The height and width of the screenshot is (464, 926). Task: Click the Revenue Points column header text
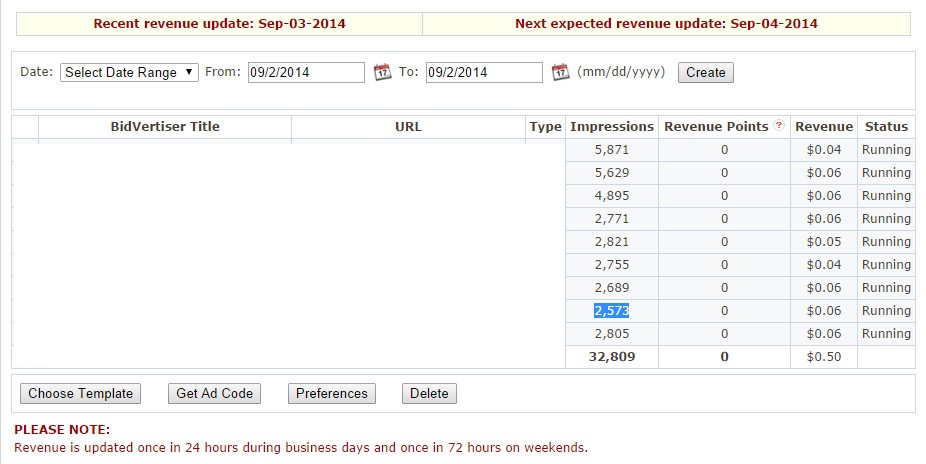pos(716,126)
